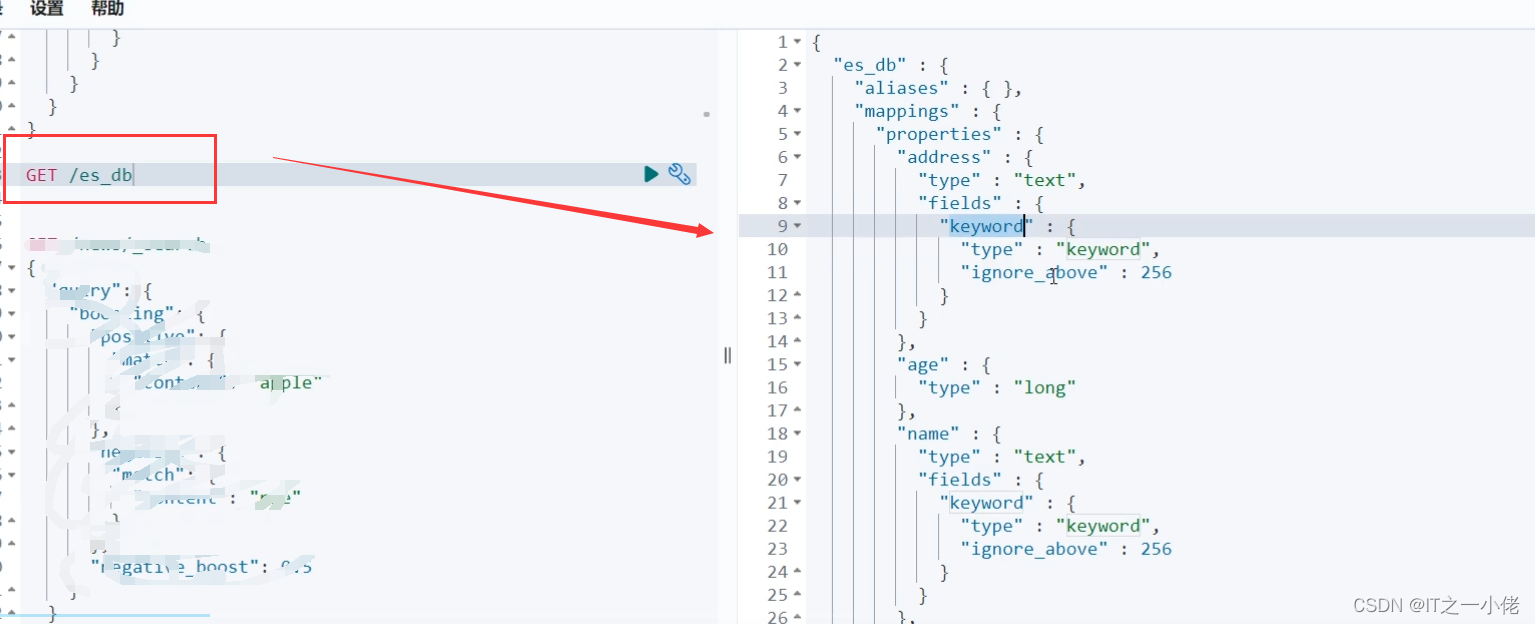The image size is (1535, 624).
Task: Click "text" type value on line 19
Action: coord(1045,457)
